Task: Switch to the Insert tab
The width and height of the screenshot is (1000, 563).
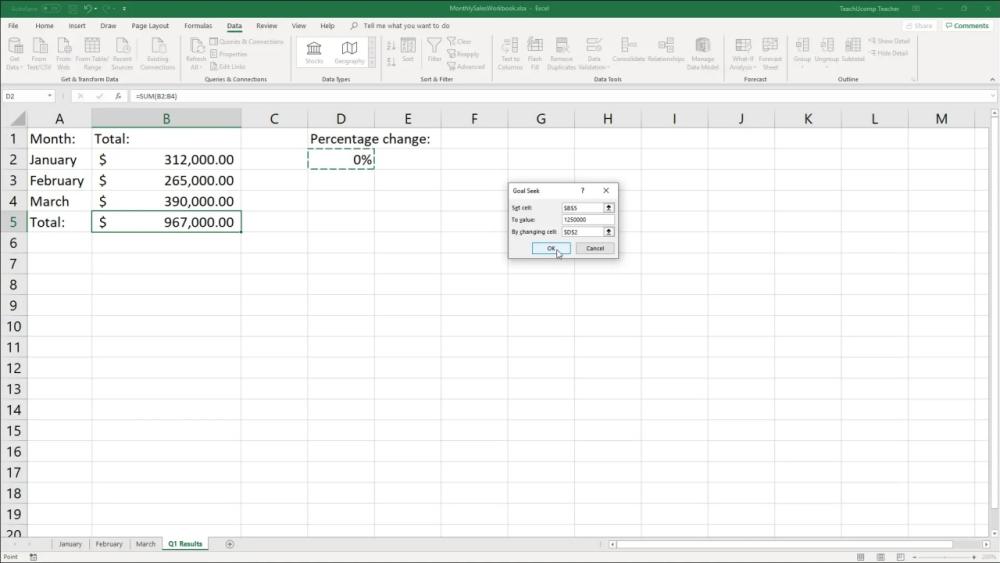Action: [x=77, y=26]
